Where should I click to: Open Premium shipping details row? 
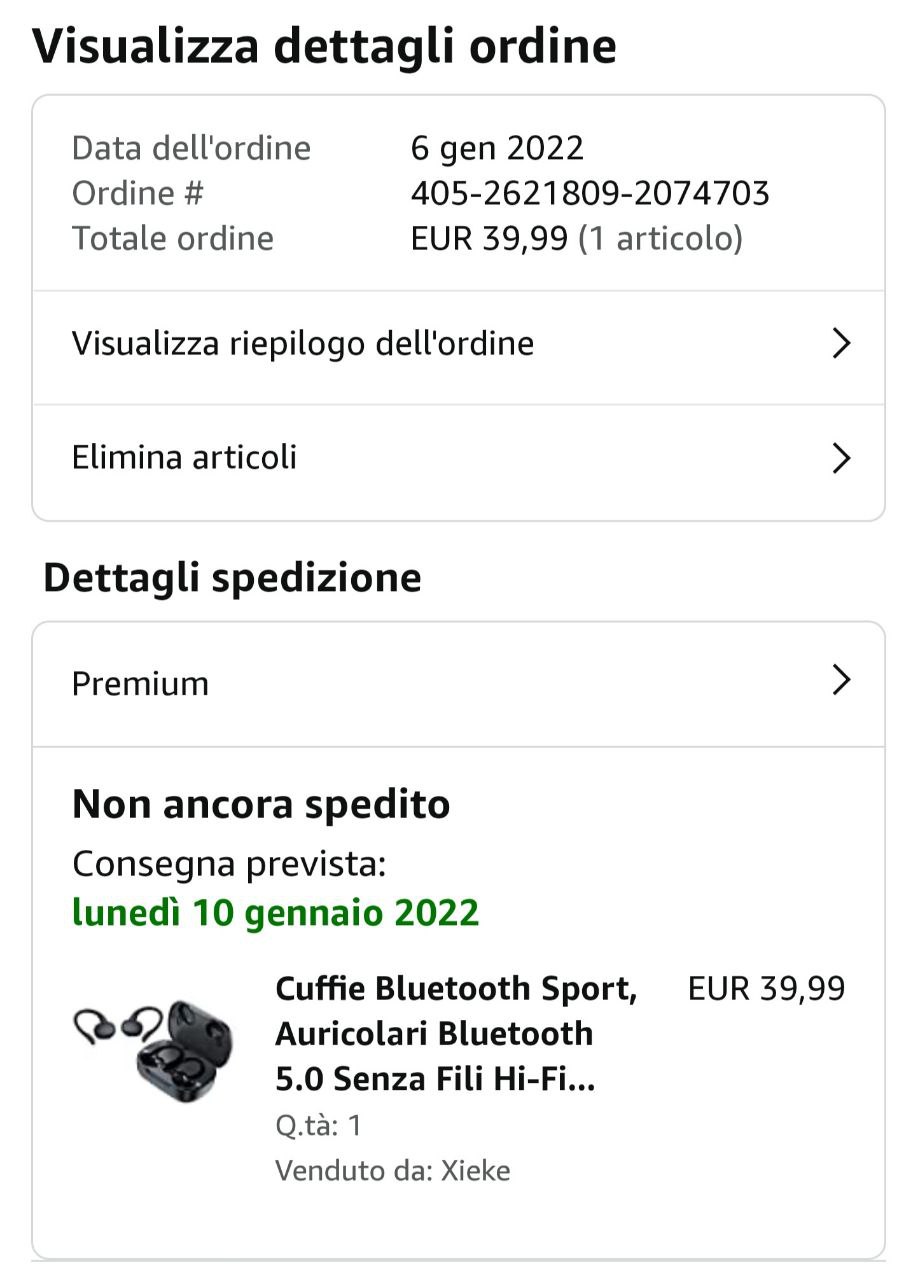tap(140, 684)
